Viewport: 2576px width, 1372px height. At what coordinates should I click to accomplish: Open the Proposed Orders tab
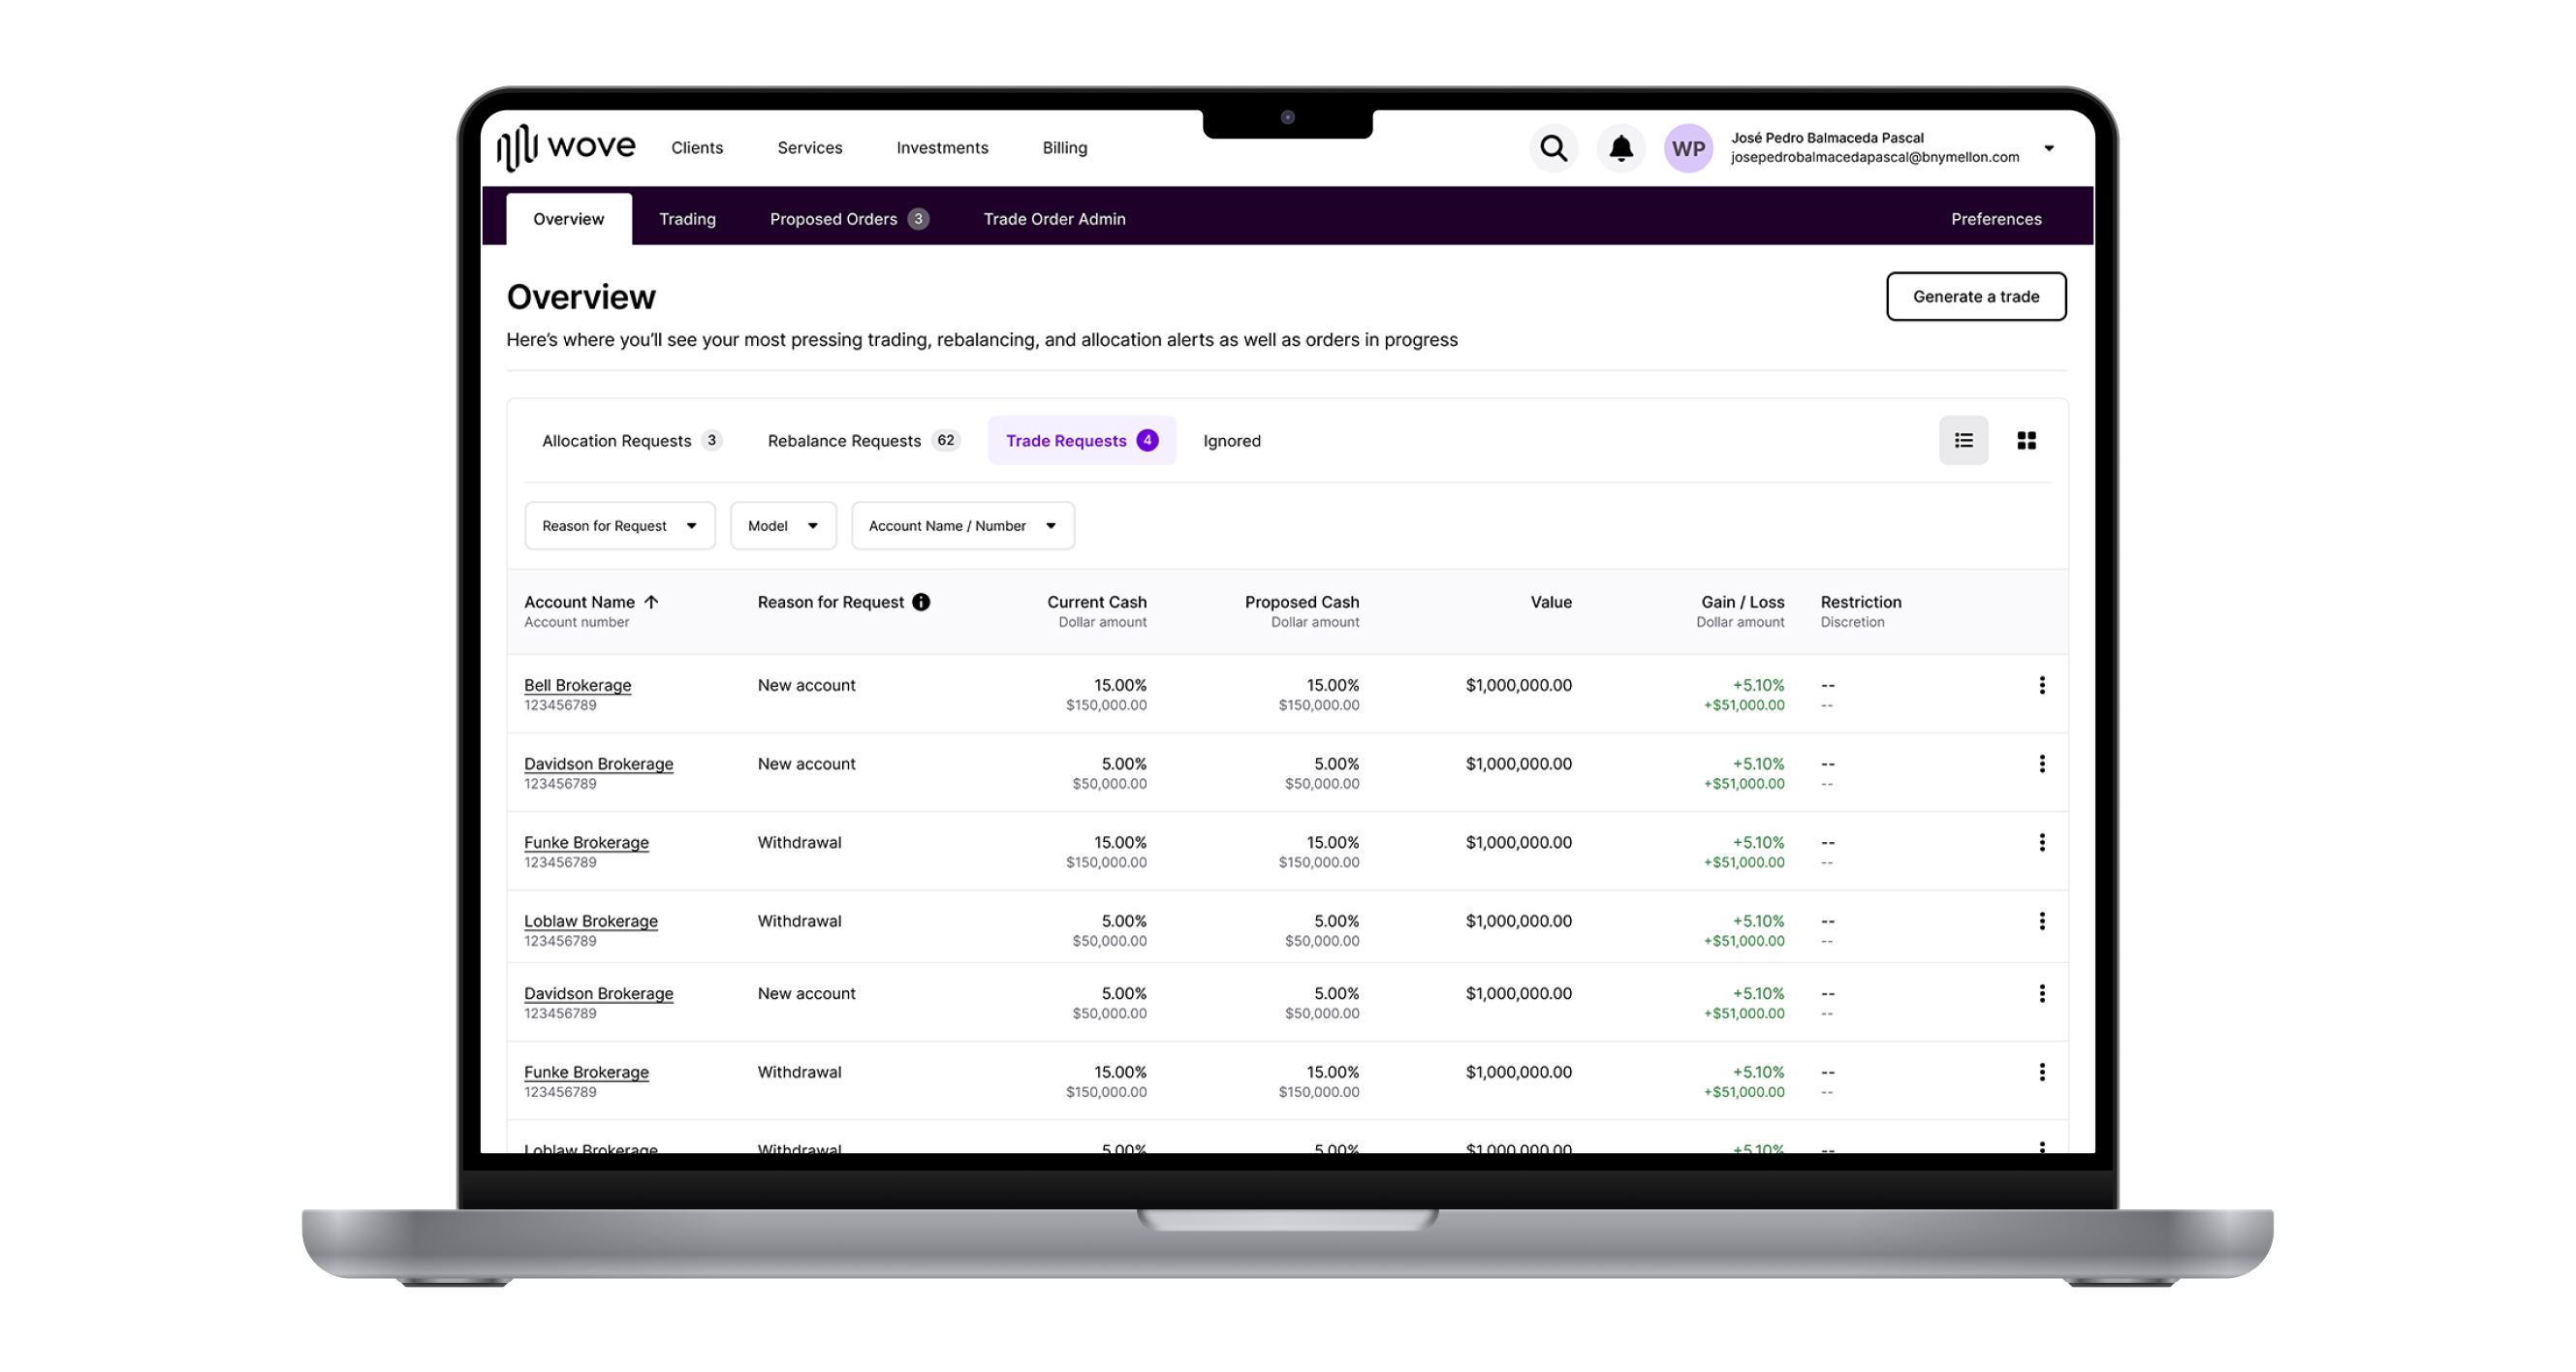pyautogui.click(x=849, y=219)
